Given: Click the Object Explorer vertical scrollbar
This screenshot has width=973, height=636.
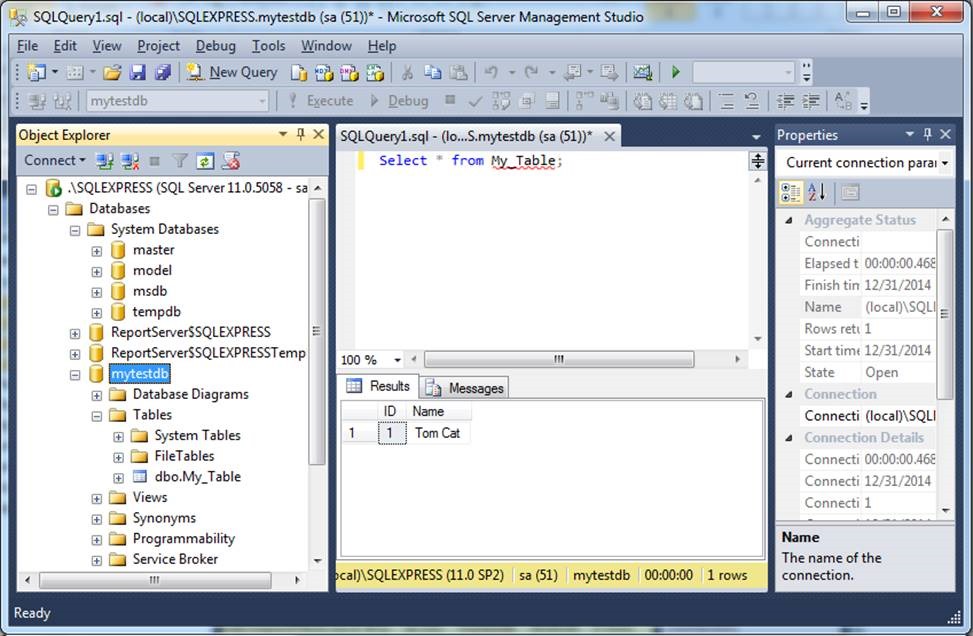Looking at the screenshot, I should [317, 331].
